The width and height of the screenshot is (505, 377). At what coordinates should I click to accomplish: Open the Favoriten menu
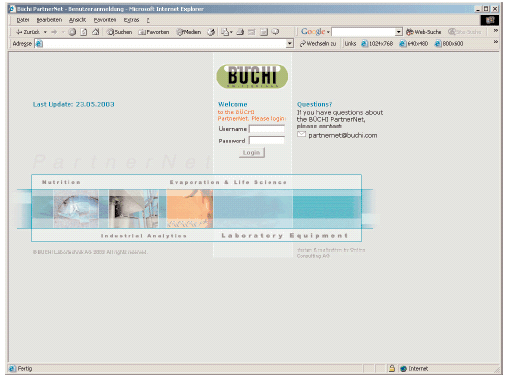(105, 20)
